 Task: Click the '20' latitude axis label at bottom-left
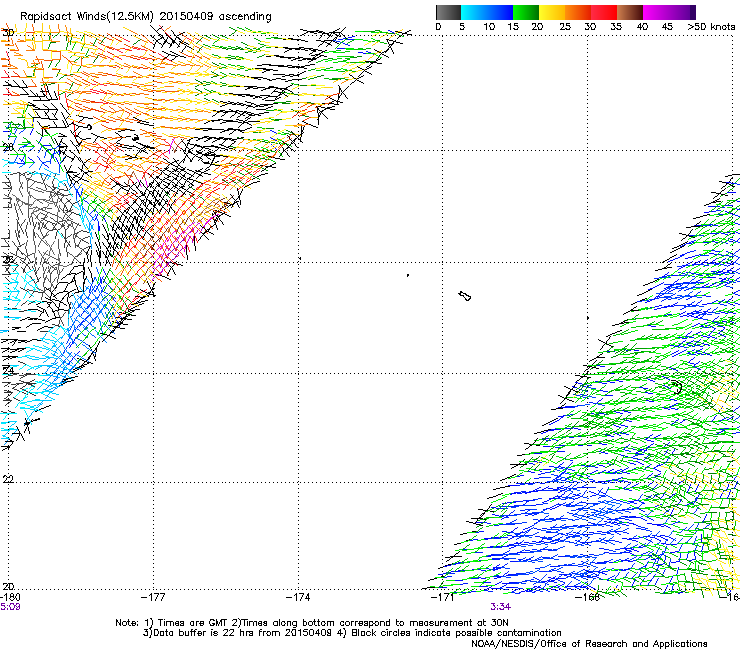(x=8, y=586)
